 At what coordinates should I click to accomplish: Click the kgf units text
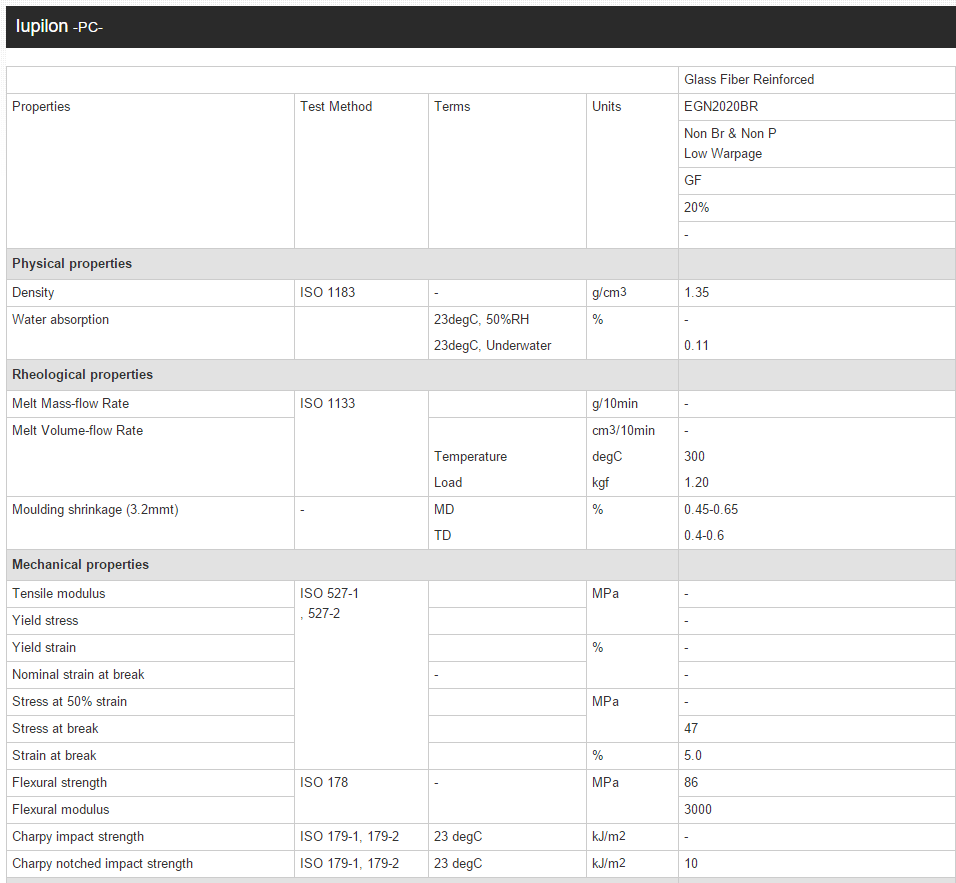click(601, 482)
